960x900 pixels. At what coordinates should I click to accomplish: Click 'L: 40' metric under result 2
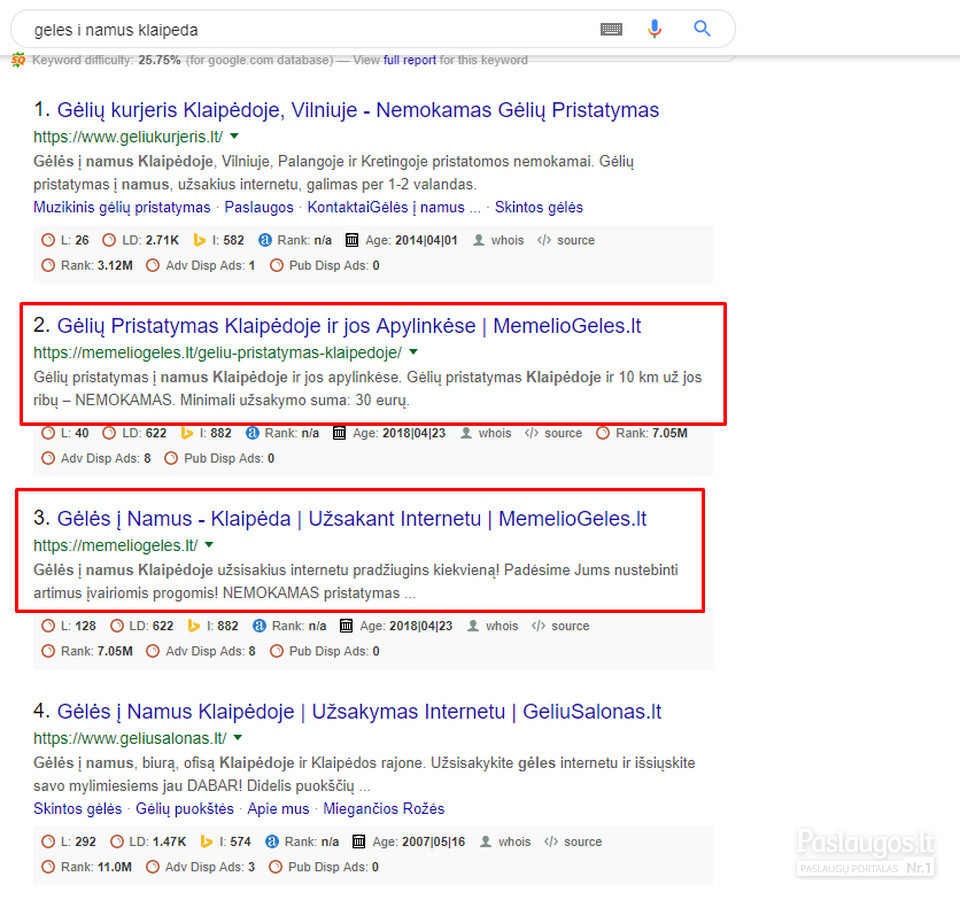65,433
